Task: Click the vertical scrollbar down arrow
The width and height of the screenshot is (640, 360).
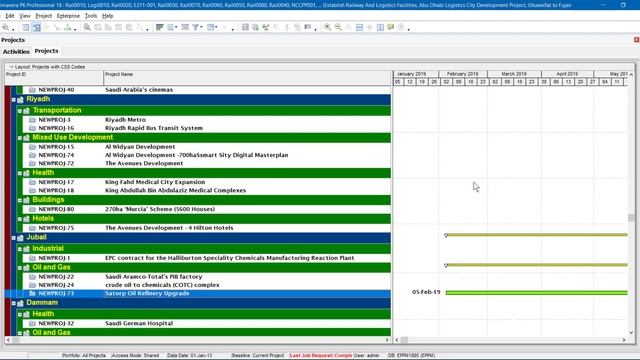Action: pyautogui.click(x=631, y=332)
